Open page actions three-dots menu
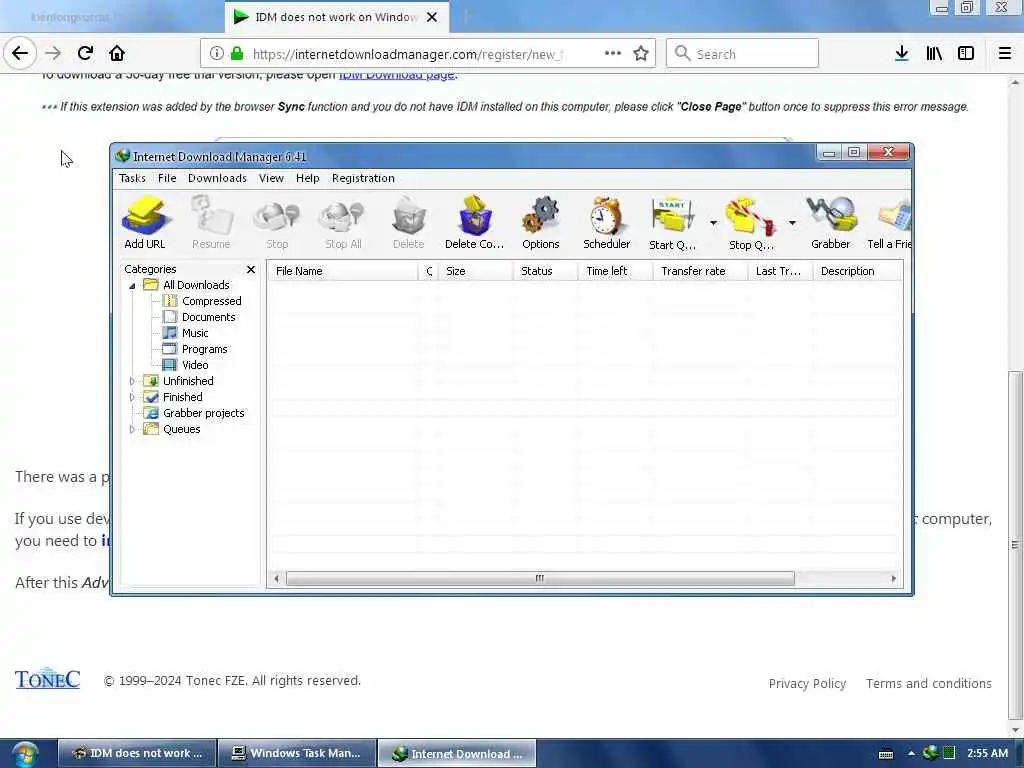Viewport: 1024px width, 768px height. pos(613,54)
